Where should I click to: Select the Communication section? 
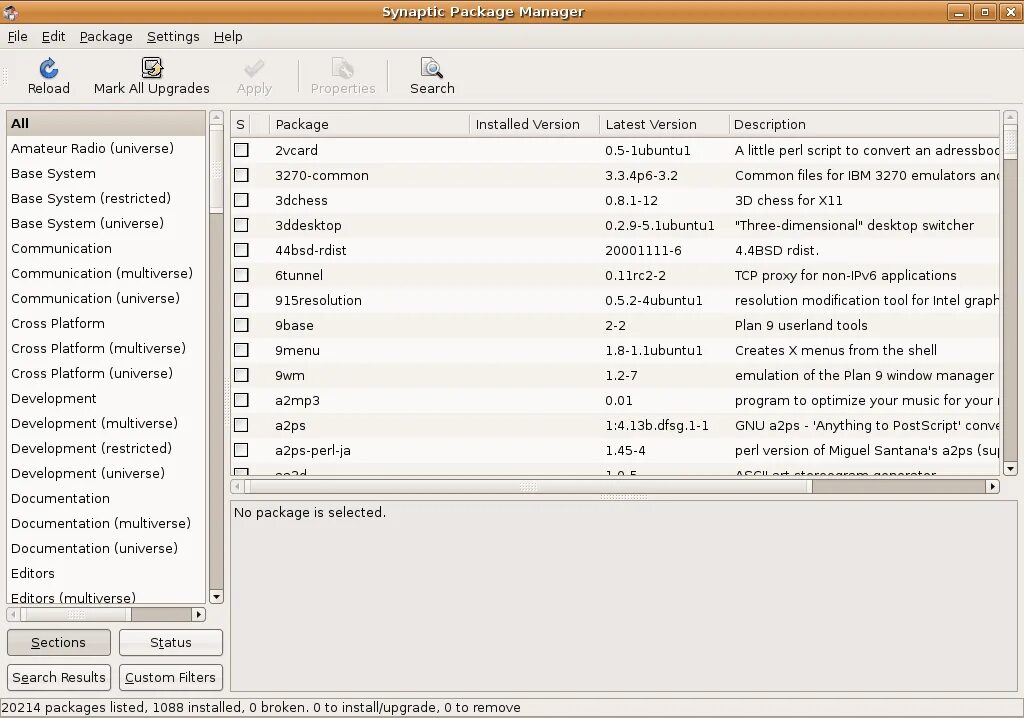(x=106, y=248)
